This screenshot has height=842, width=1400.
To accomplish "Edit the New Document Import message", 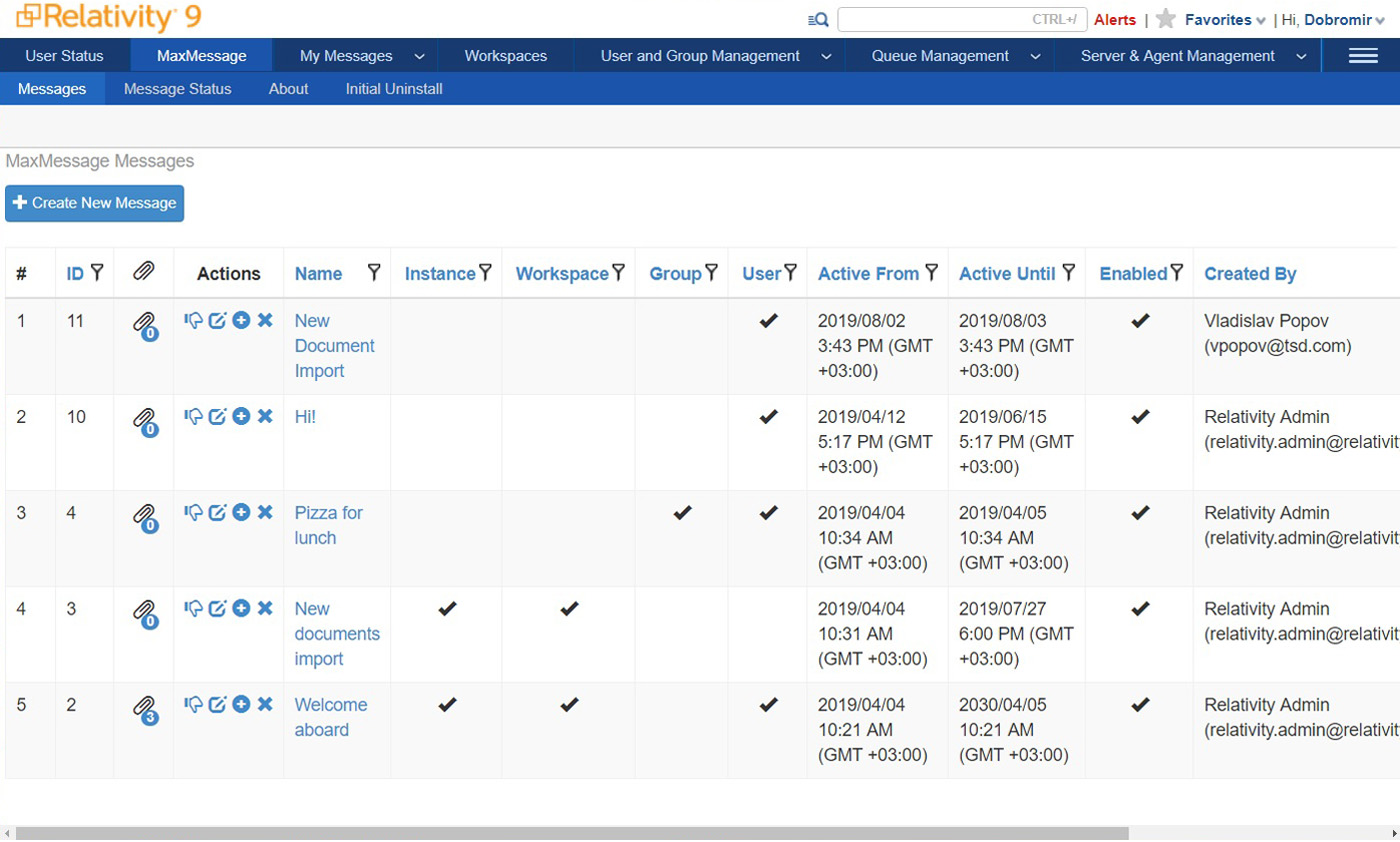I will [x=218, y=320].
